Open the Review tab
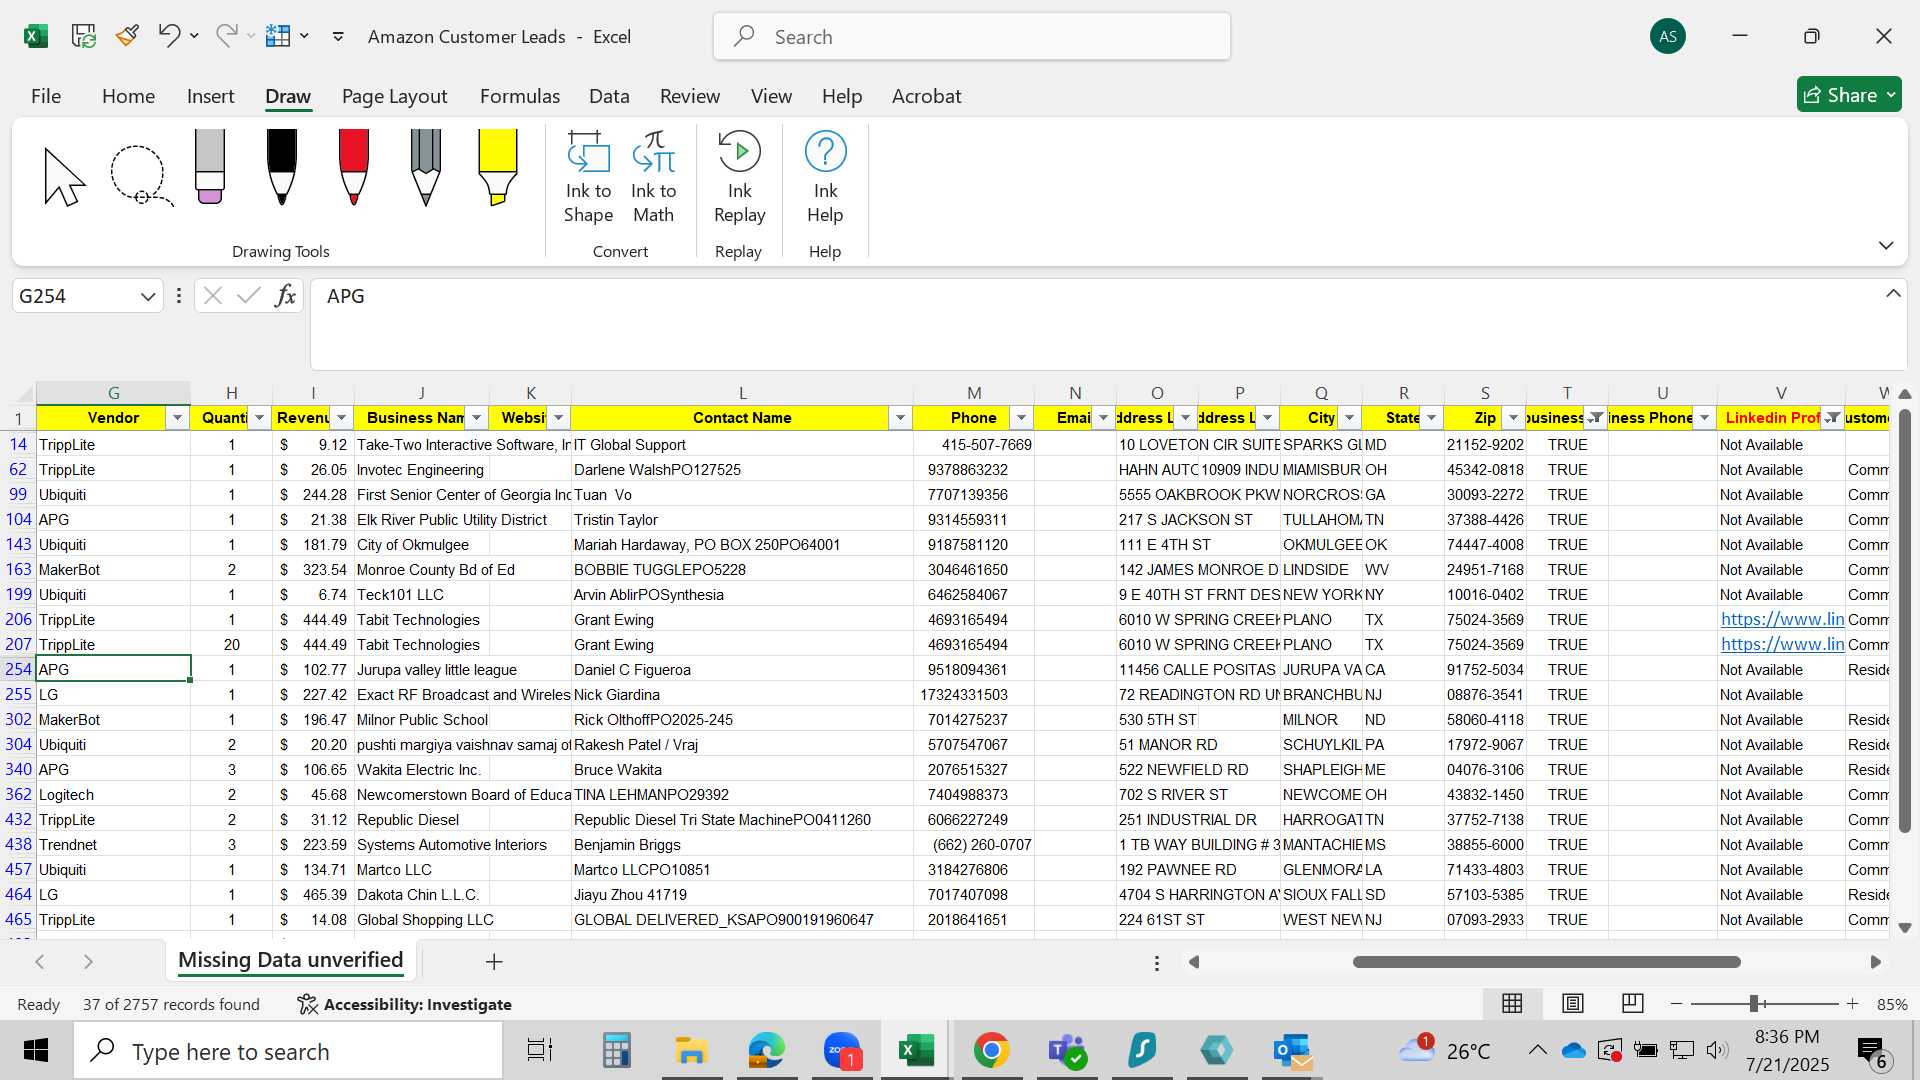Viewport: 1920px width, 1080px height. click(x=689, y=96)
